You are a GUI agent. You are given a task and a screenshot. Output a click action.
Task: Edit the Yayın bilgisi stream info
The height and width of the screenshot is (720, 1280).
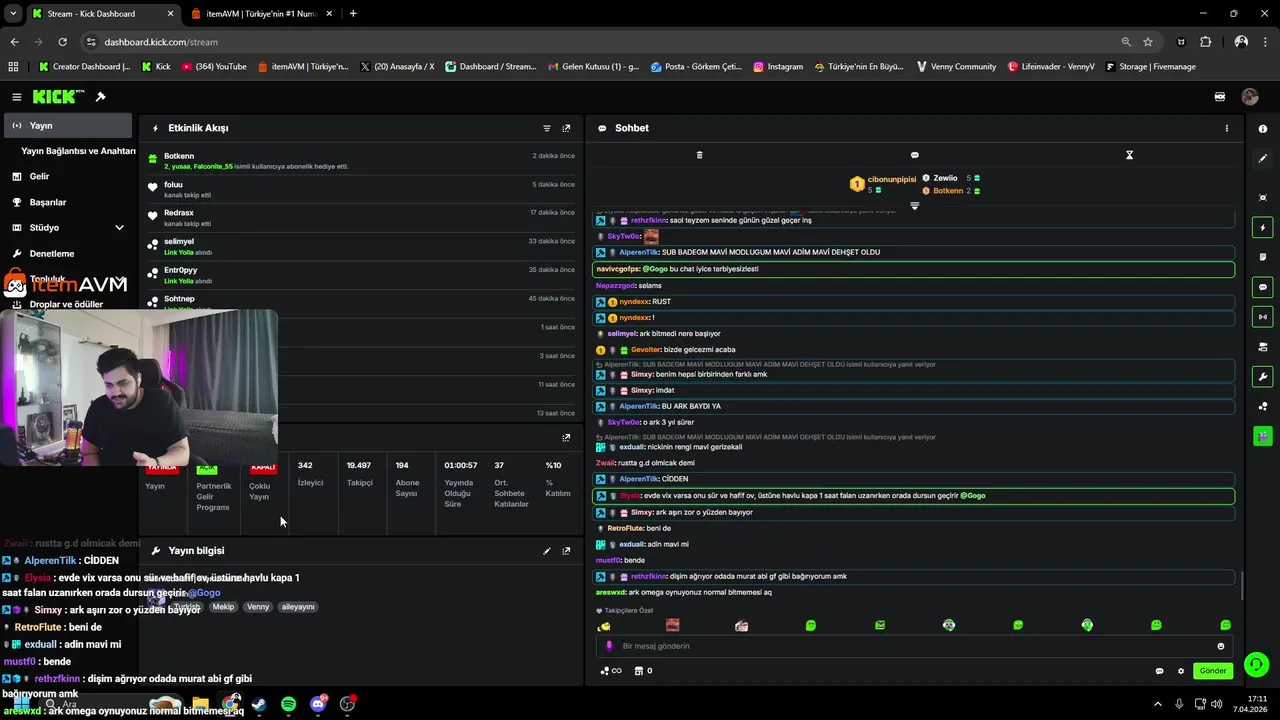pos(547,551)
